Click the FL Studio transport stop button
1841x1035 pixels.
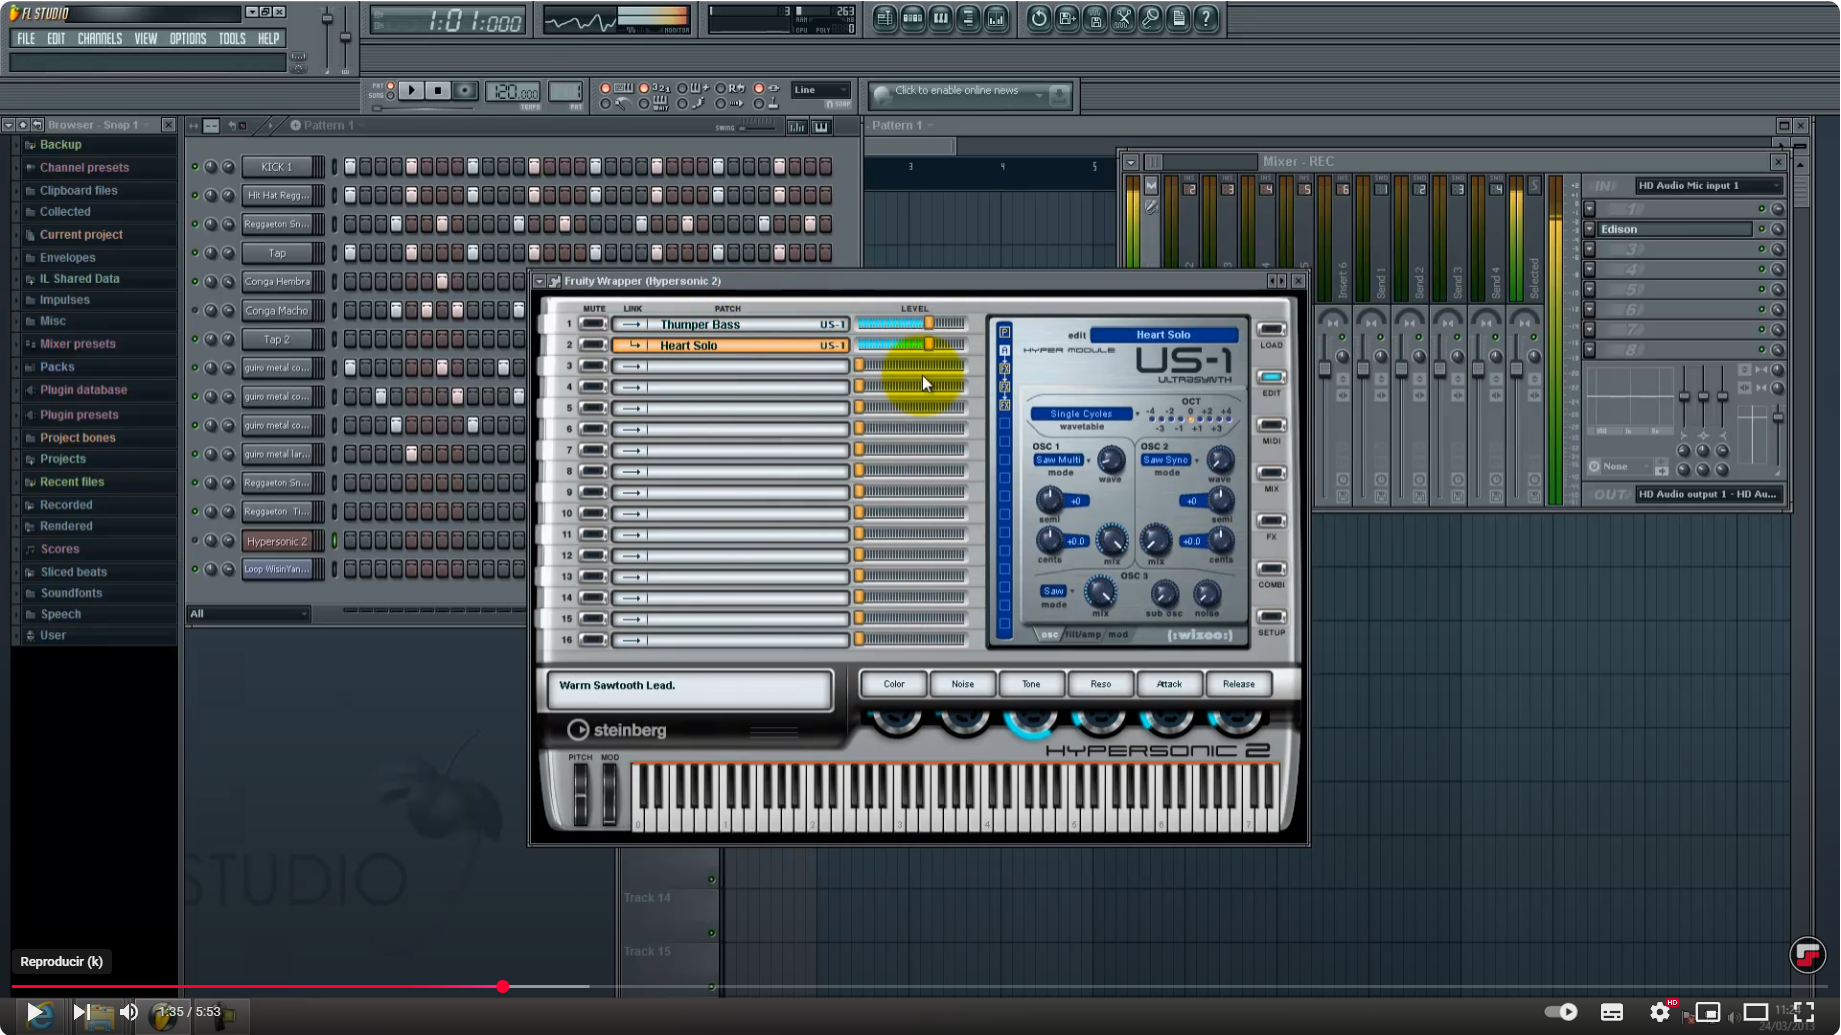[x=438, y=91]
